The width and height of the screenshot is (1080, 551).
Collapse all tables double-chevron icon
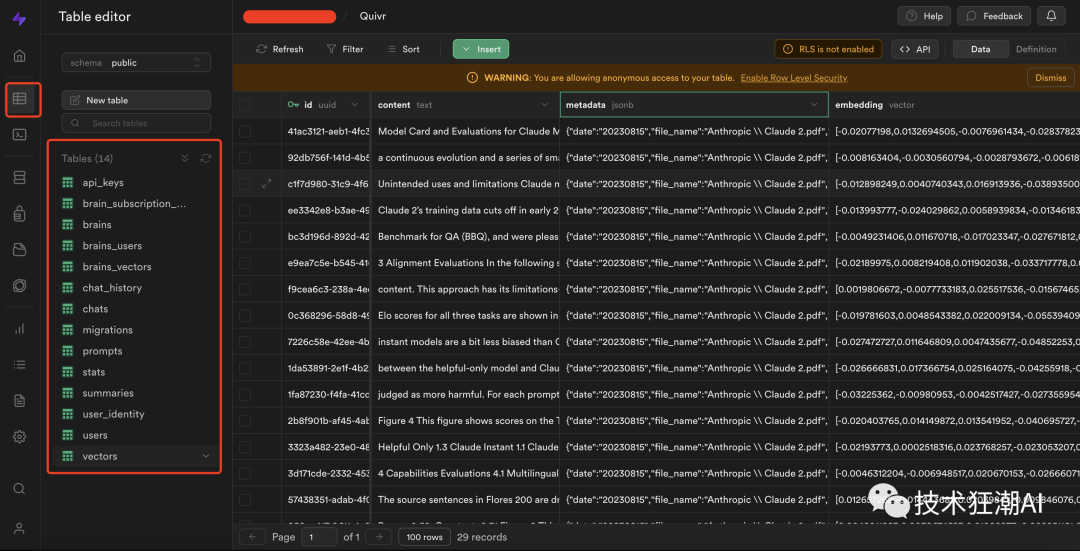tap(185, 158)
